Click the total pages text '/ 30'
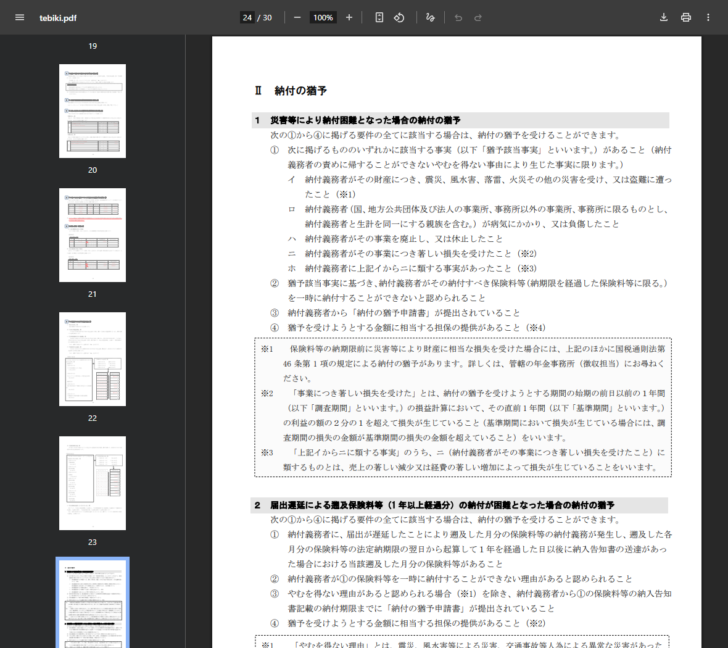The height and width of the screenshot is (648, 728). [x=265, y=18]
